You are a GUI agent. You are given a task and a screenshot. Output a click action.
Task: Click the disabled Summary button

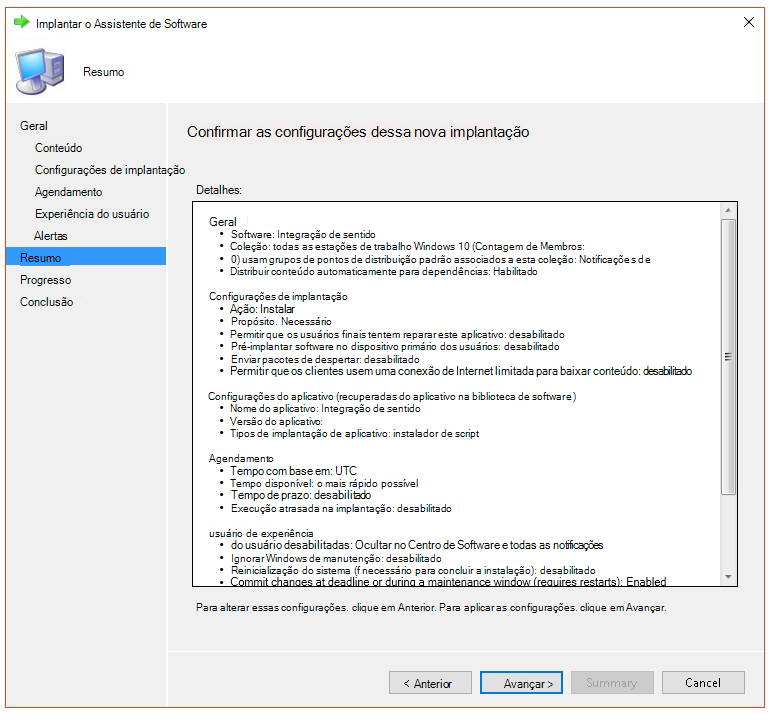[612, 683]
